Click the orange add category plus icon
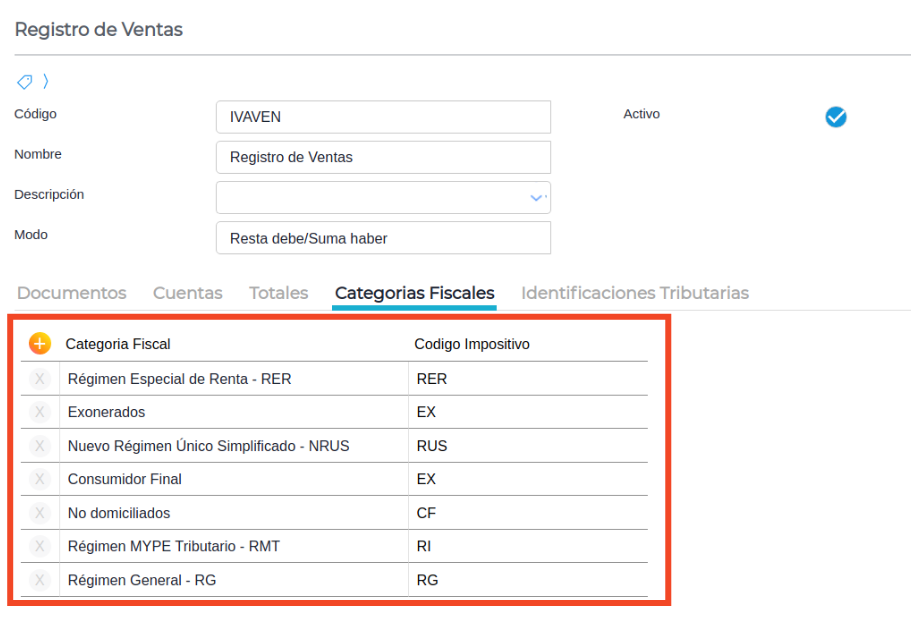911x622 pixels. click(x=39, y=343)
